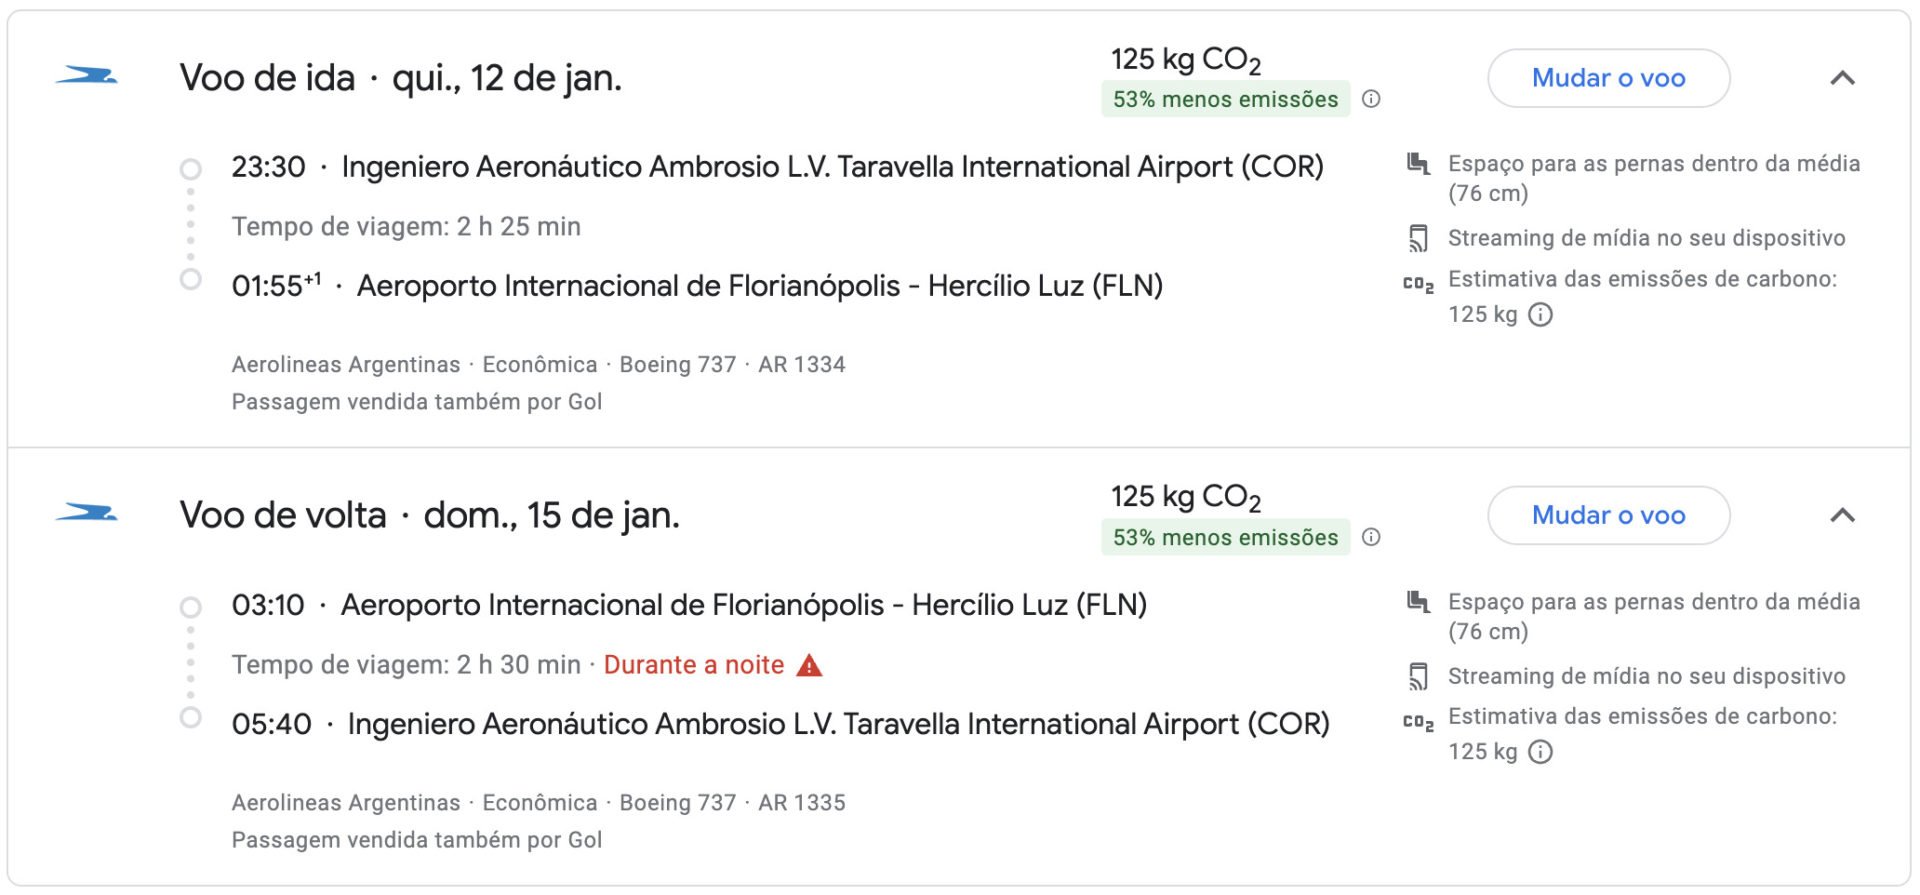Open emissions info icon beside return 53% badge
1920x895 pixels.
coord(1372,537)
